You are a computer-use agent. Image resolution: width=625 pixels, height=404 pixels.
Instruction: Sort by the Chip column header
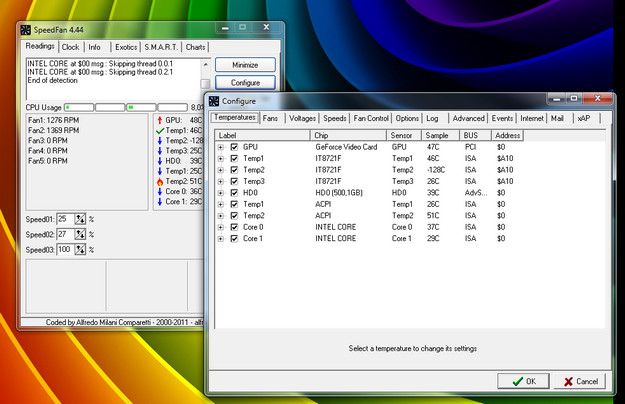[x=348, y=135]
